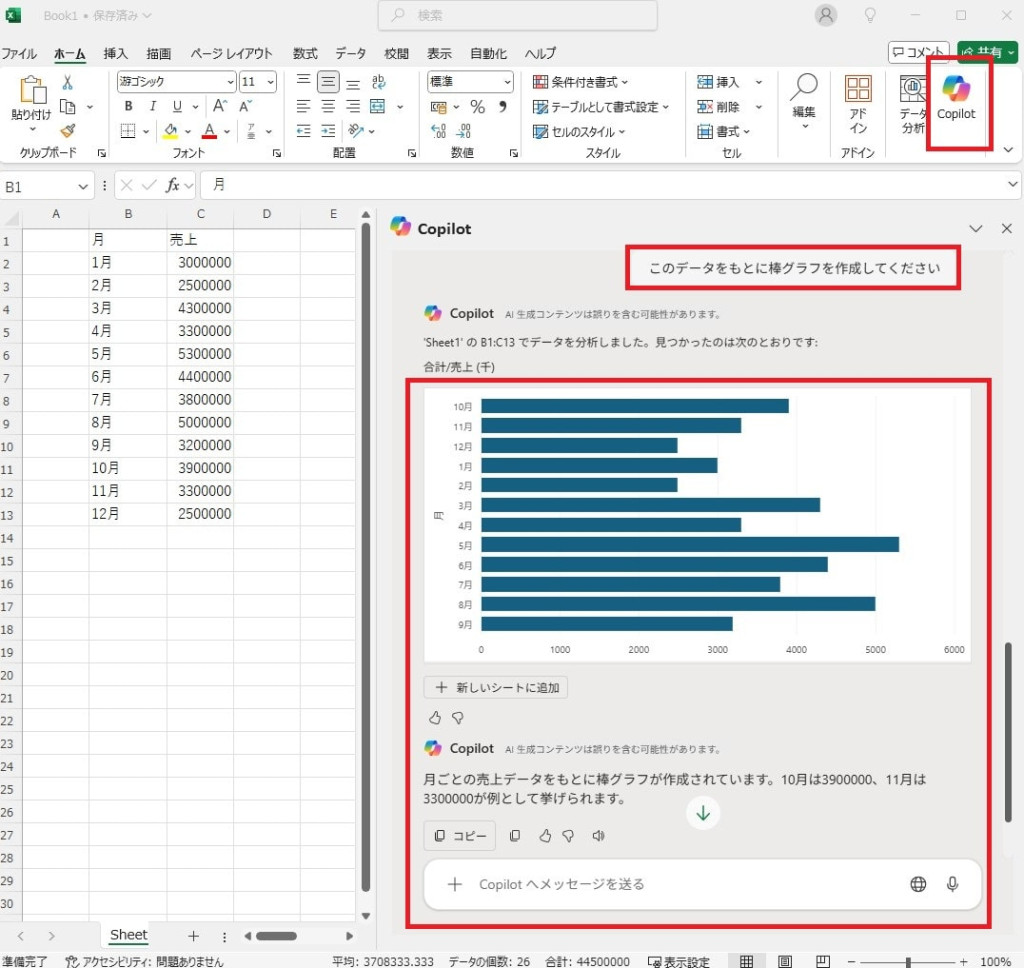
Task: Decrease the font size
Action: [246, 106]
